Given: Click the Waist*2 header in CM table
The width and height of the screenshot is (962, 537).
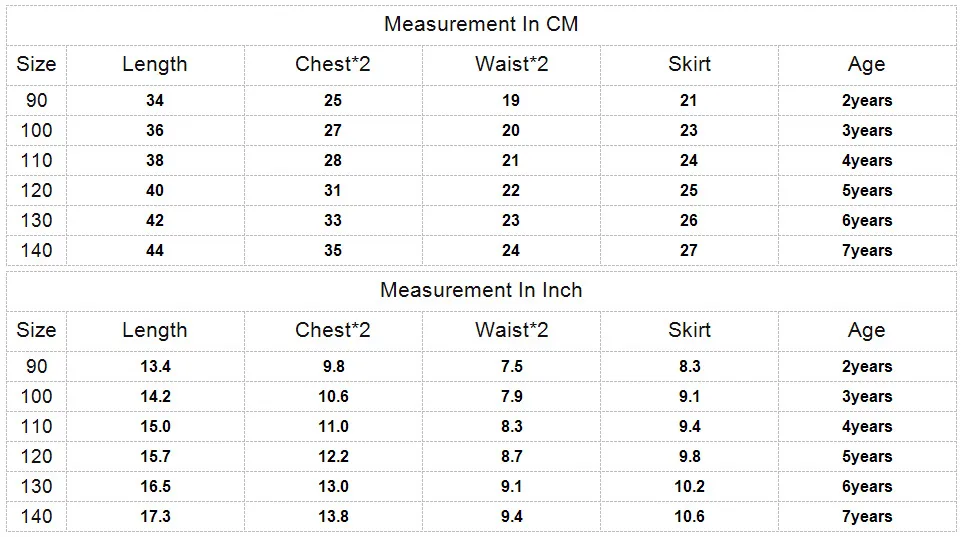Looking at the screenshot, I should pyautogui.click(x=511, y=64).
